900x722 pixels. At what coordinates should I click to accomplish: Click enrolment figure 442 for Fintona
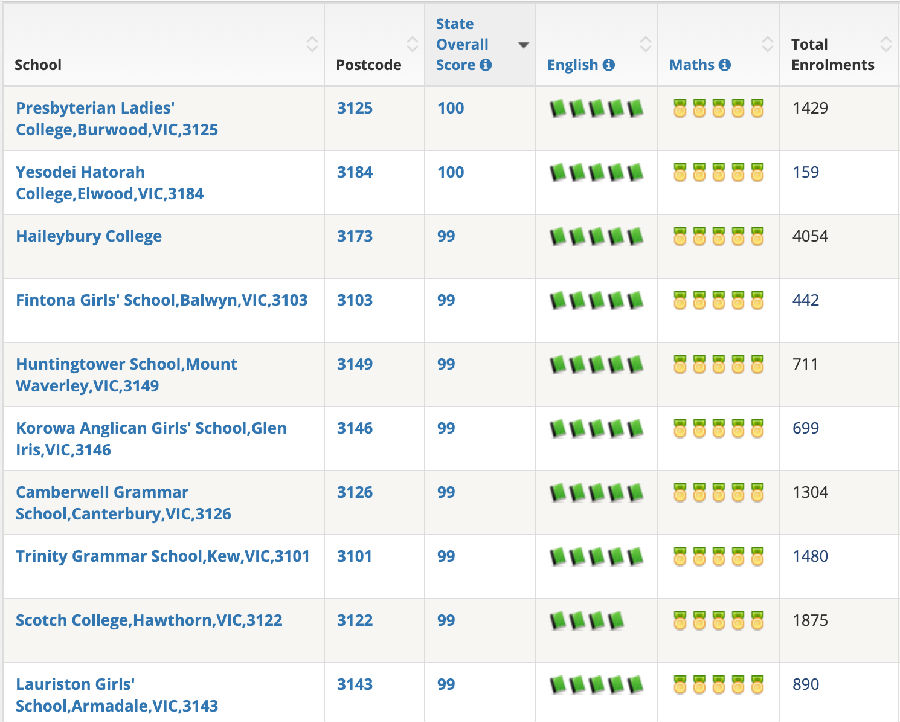[805, 300]
